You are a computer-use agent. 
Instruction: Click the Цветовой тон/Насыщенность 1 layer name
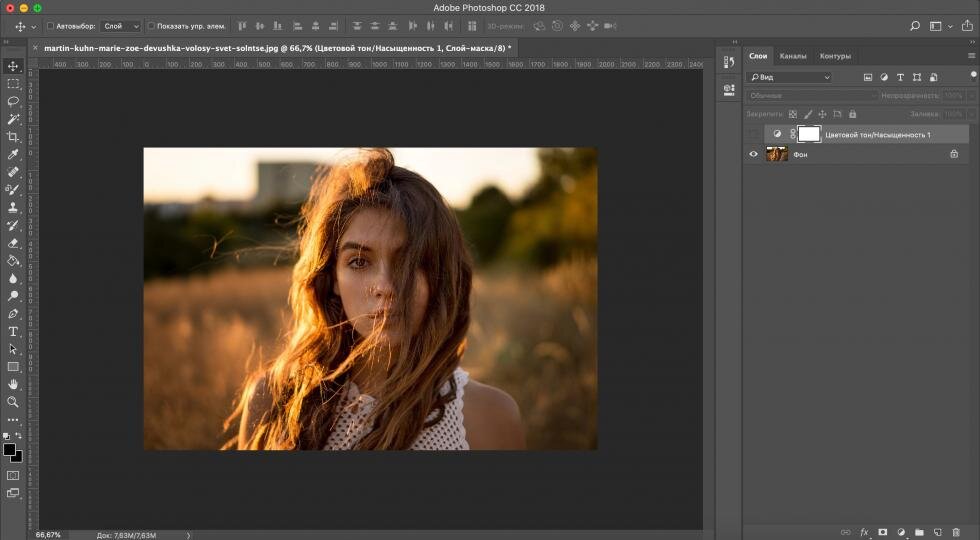pyautogui.click(x=877, y=134)
